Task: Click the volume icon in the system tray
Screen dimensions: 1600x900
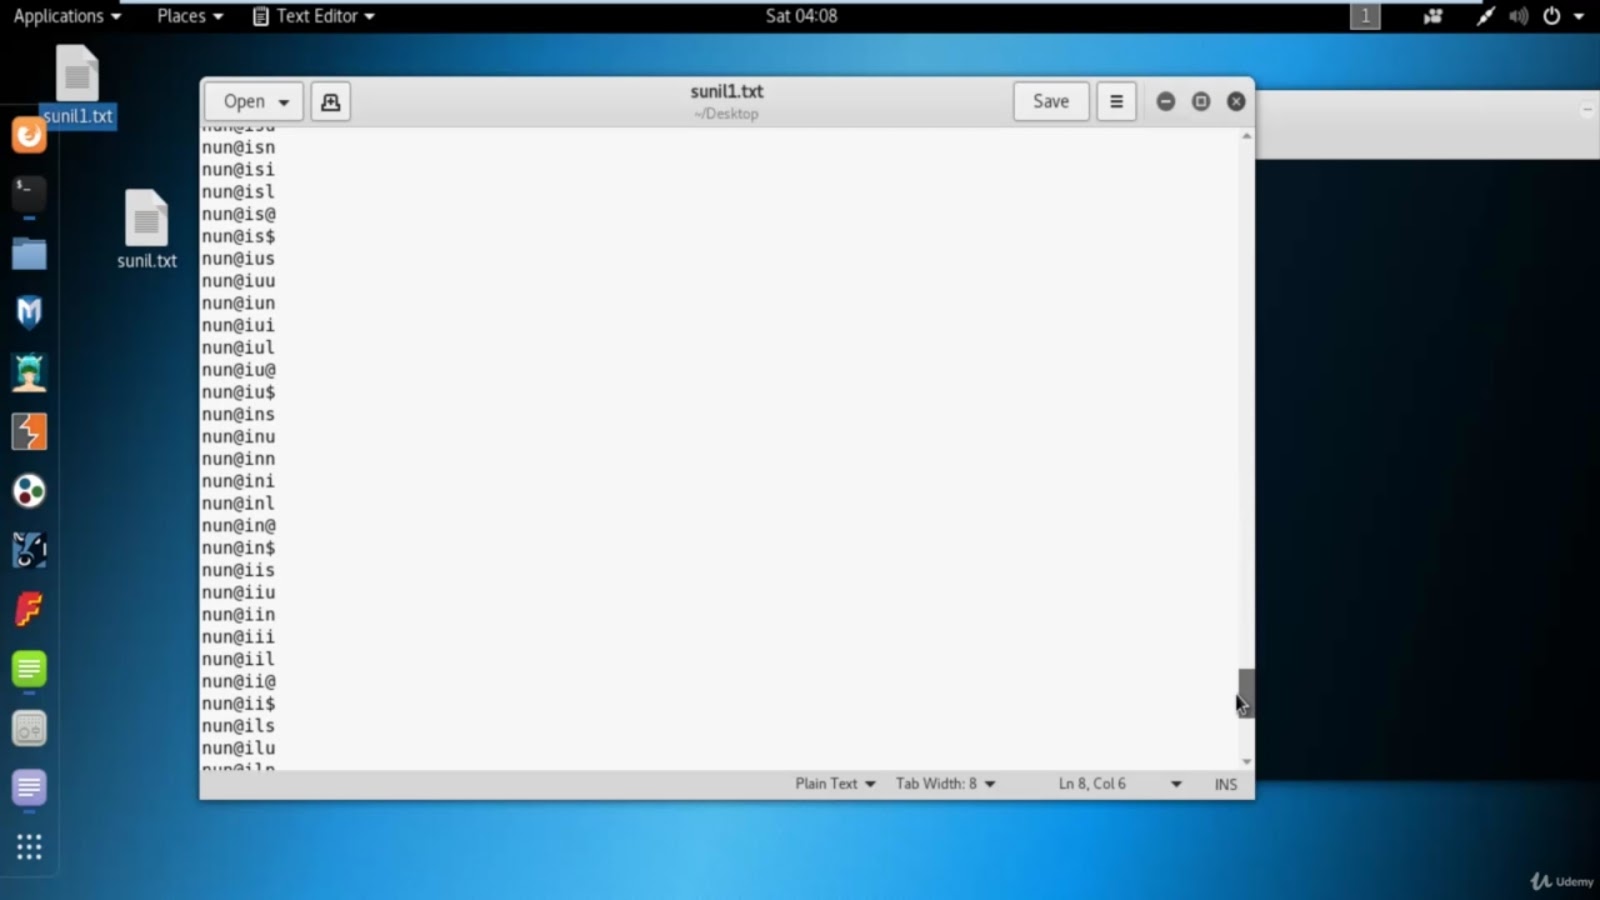Action: tap(1518, 16)
